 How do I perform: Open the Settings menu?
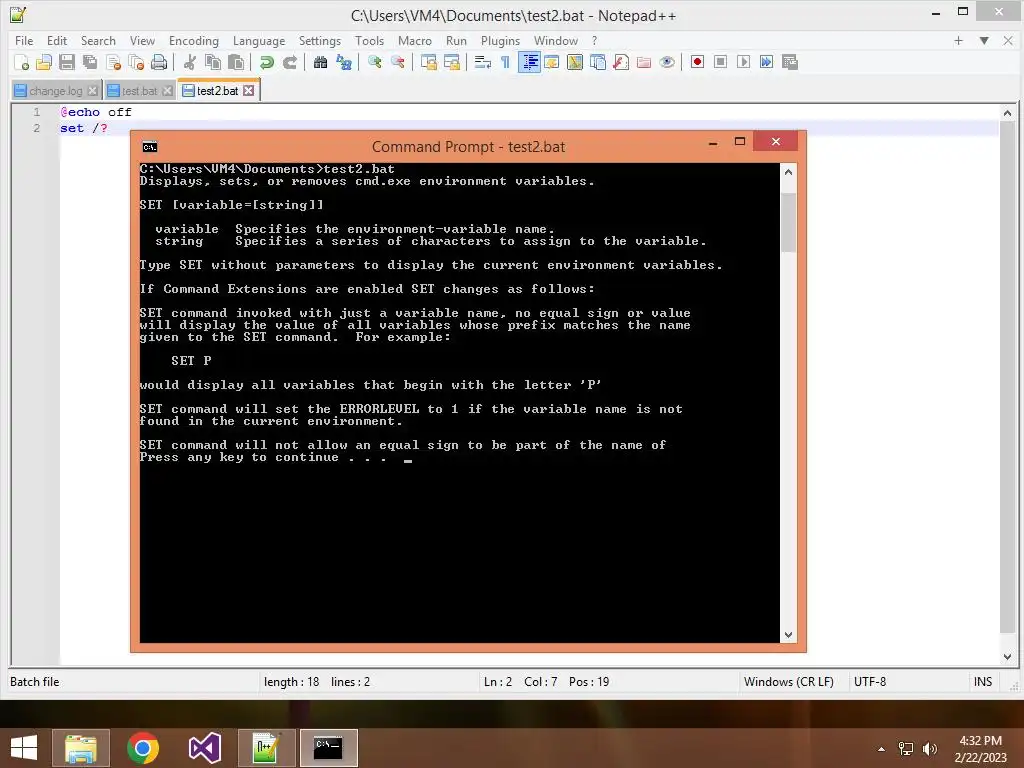(320, 40)
